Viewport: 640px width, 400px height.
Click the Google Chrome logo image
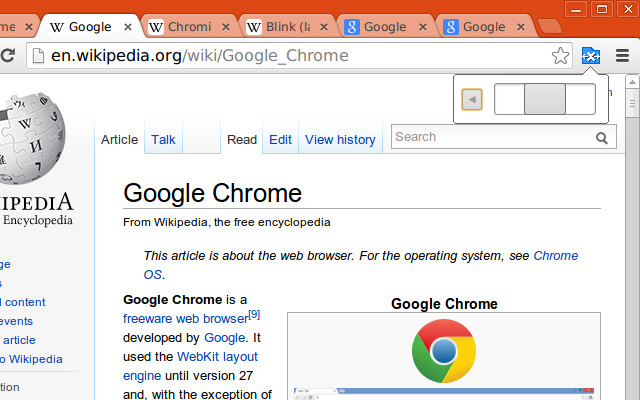444,351
